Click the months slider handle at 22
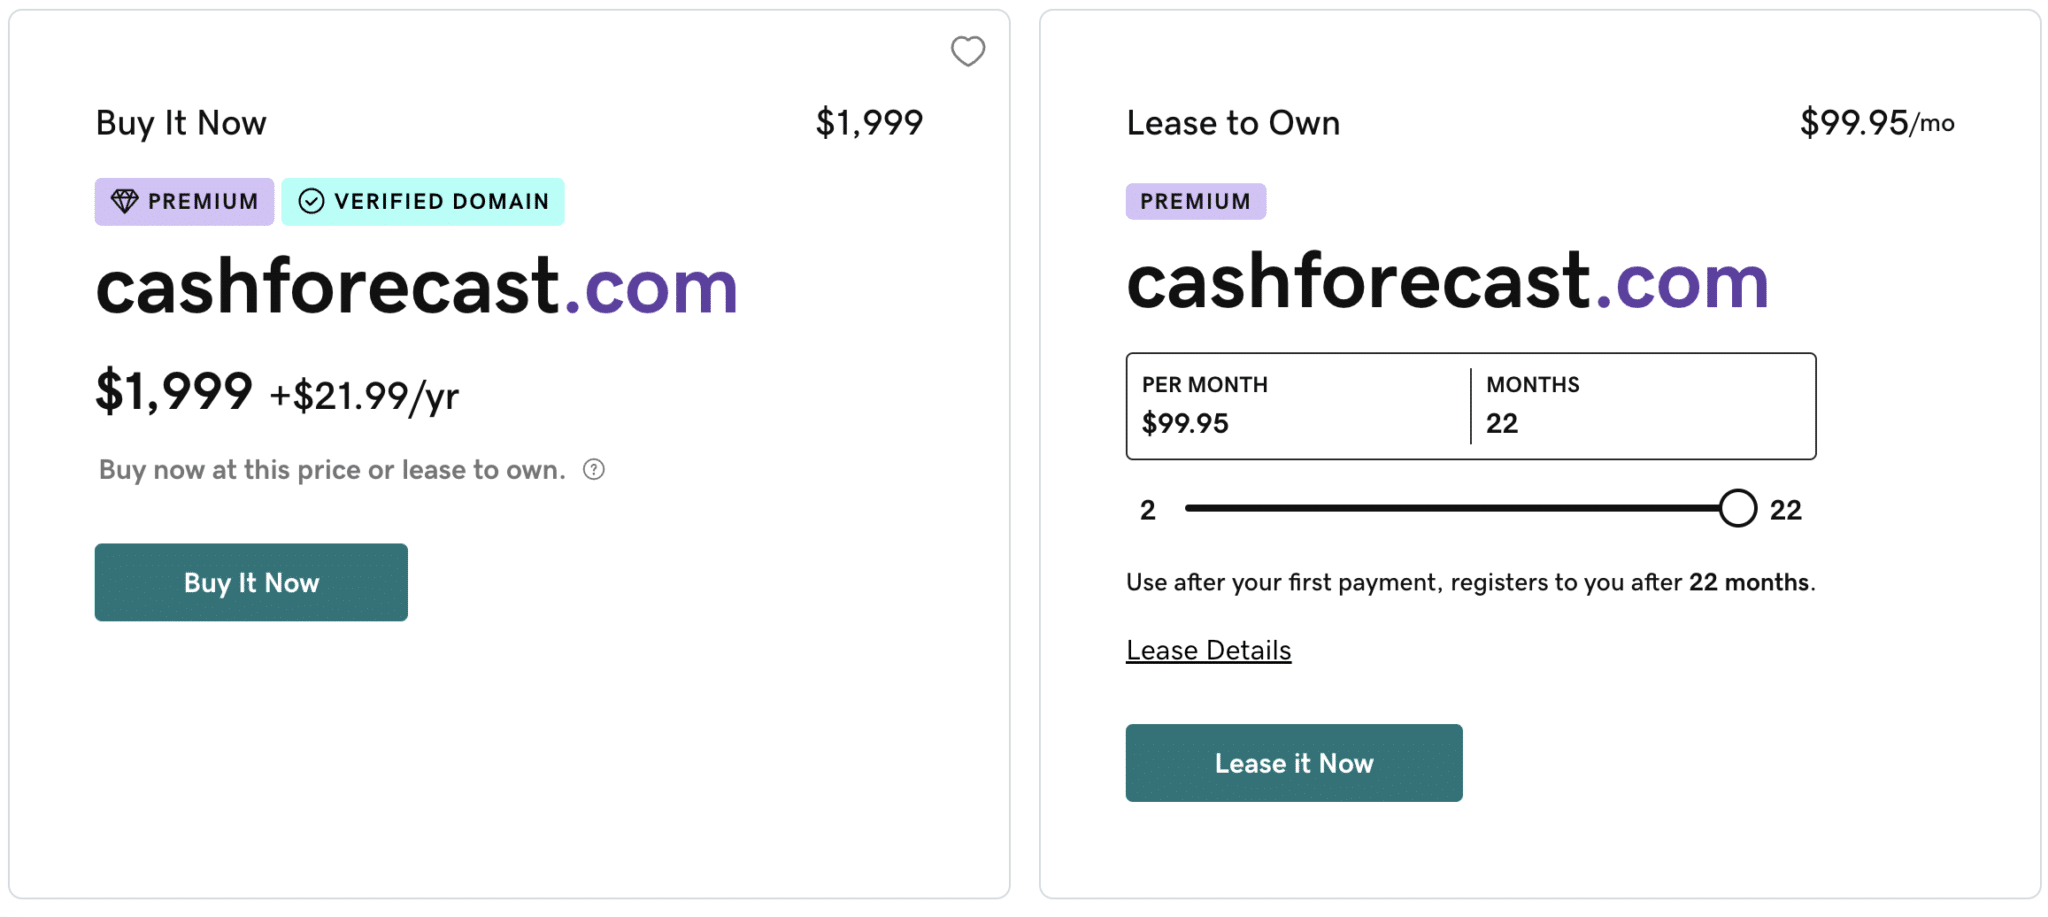This screenshot has width=2048, height=917. (1738, 508)
